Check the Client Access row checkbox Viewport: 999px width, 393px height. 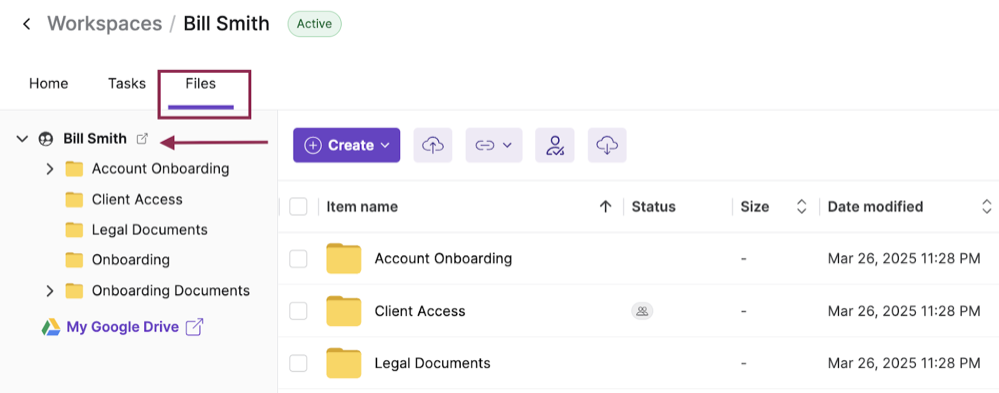click(298, 311)
